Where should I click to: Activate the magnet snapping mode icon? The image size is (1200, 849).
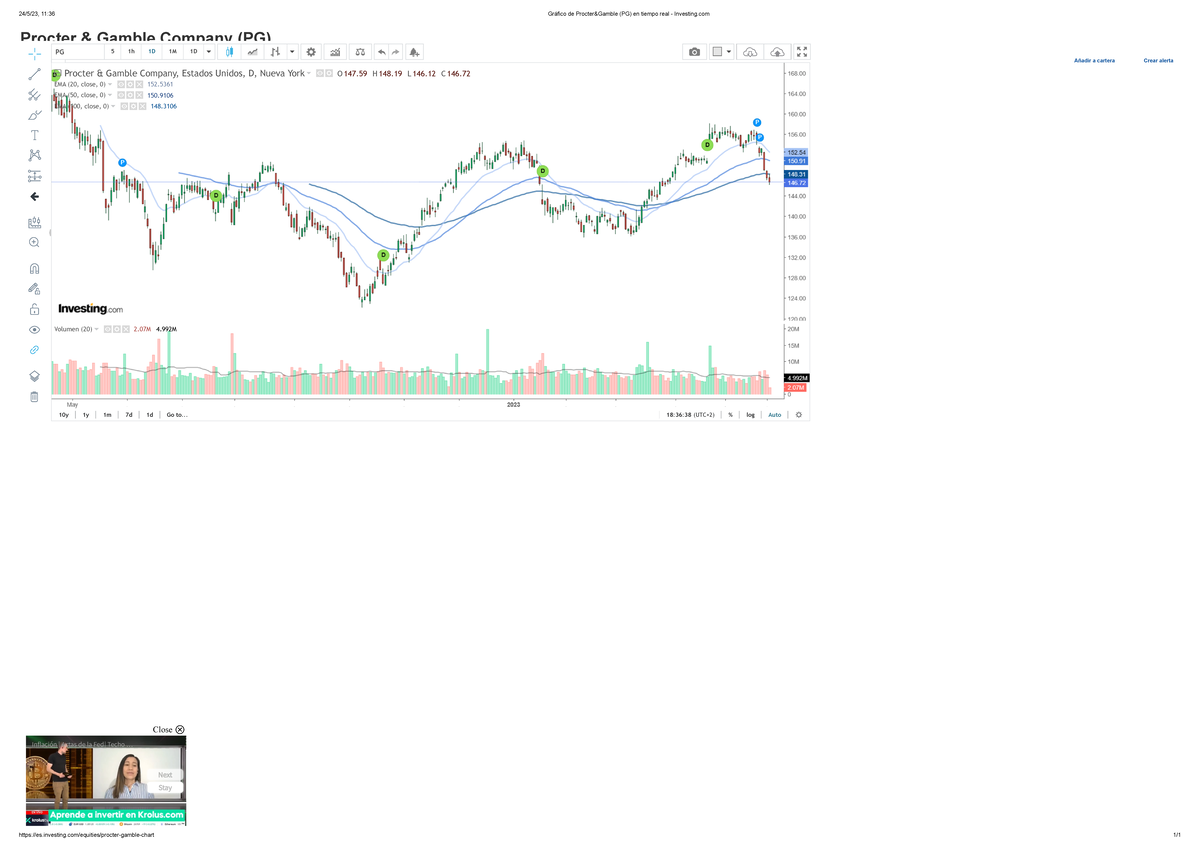pyautogui.click(x=34, y=268)
